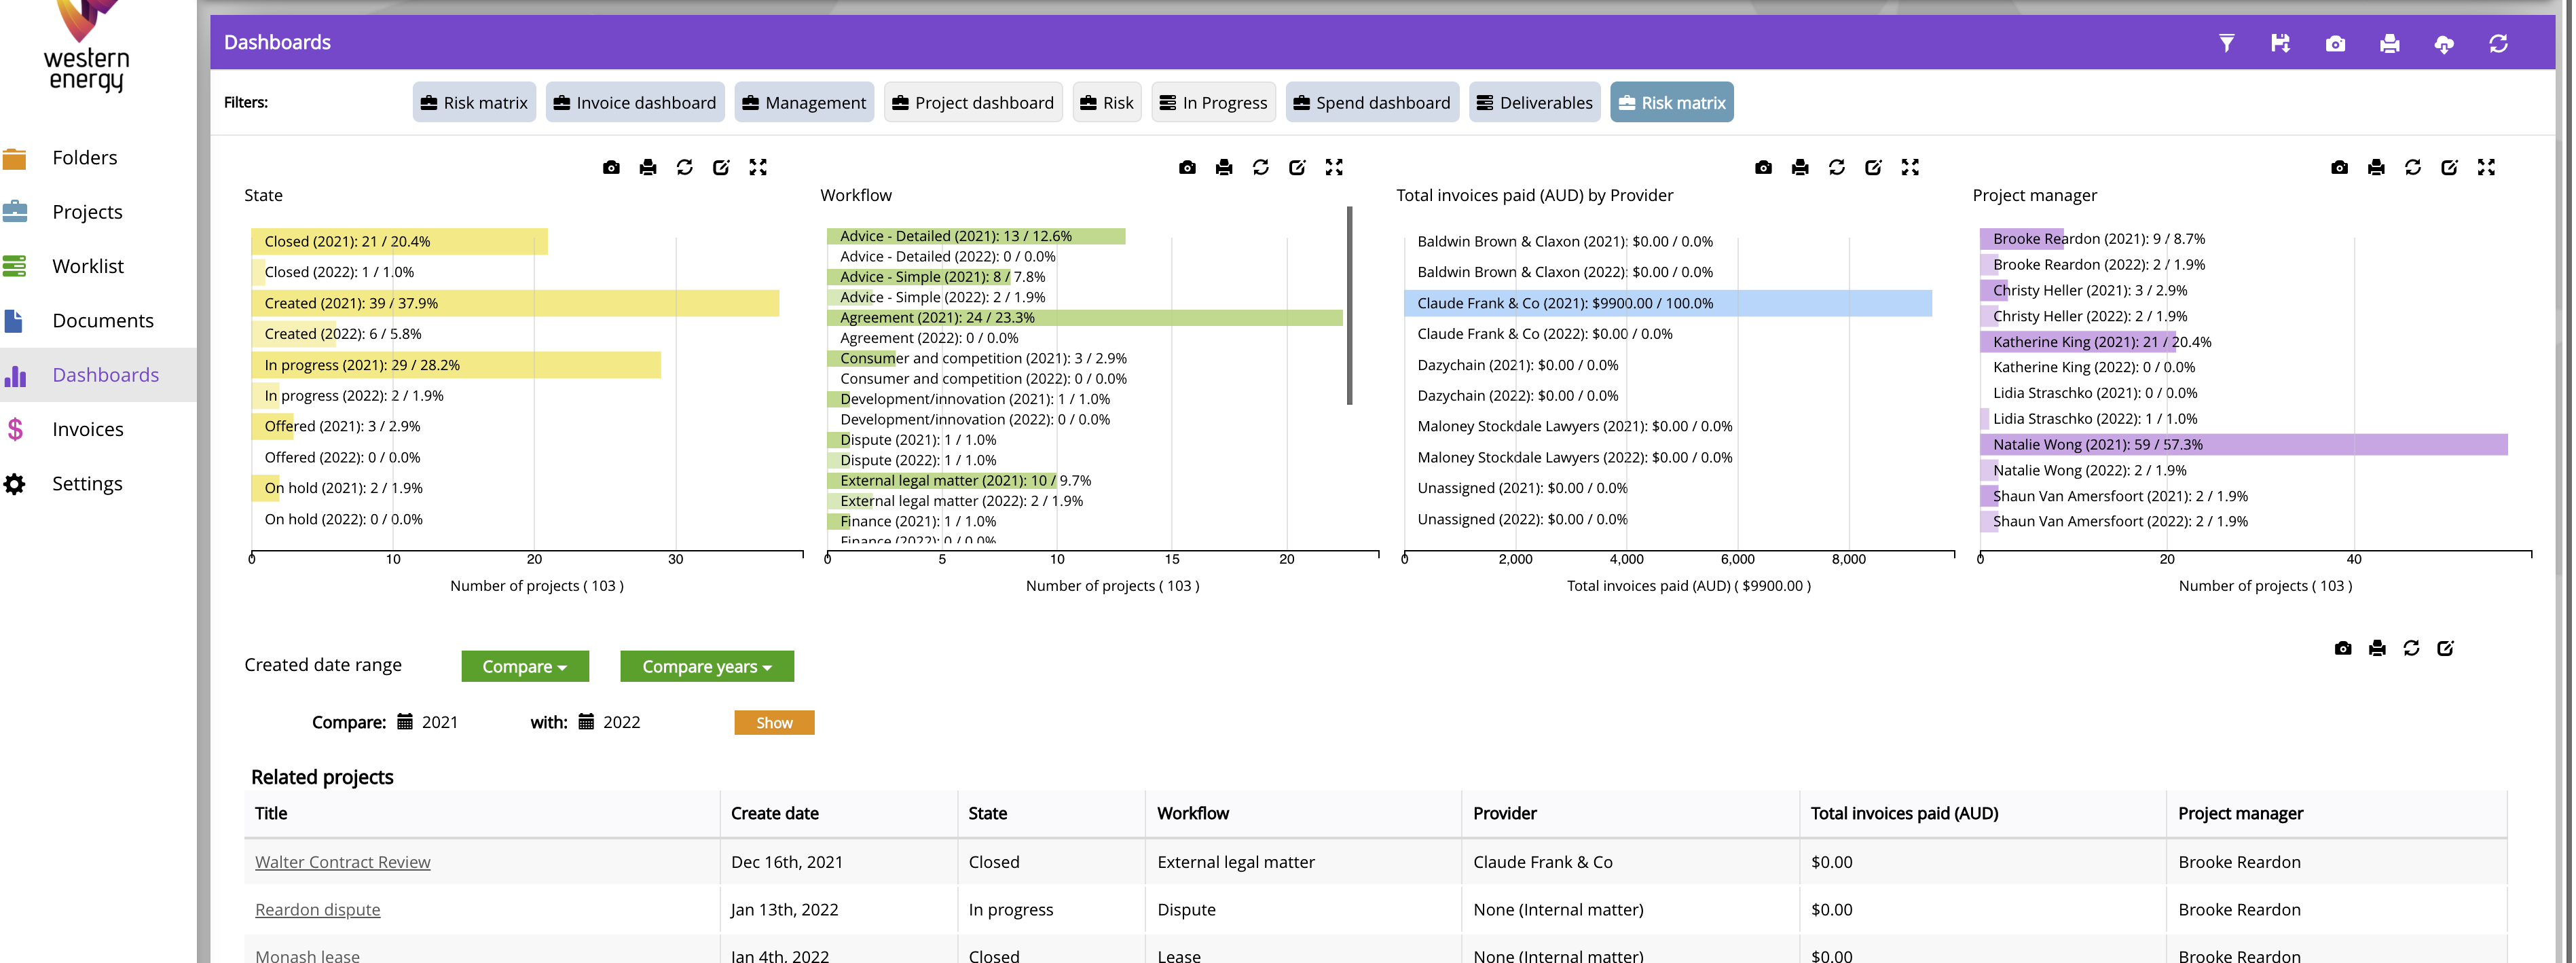This screenshot has width=2576, height=963.
Task: Refresh the Created date range panel
Action: (x=2411, y=648)
